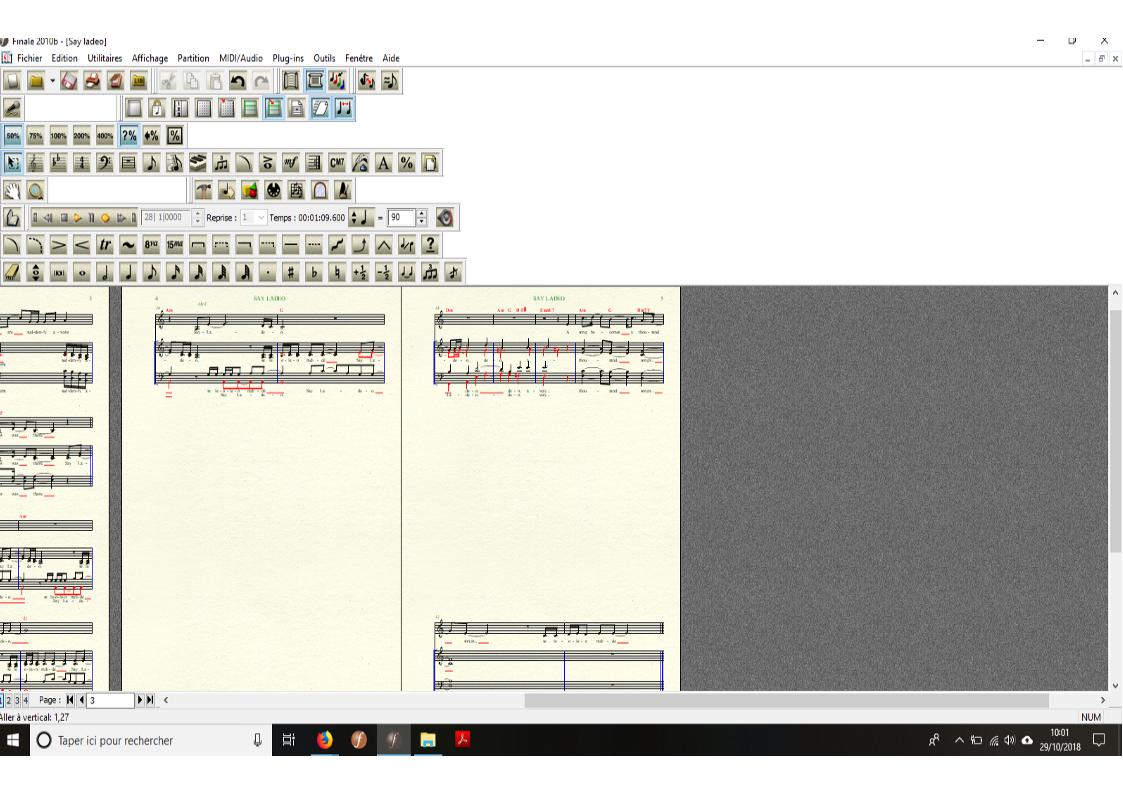Open the MIDI/Audio menu
Viewport: 1123px width, 794px height.
point(240,58)
